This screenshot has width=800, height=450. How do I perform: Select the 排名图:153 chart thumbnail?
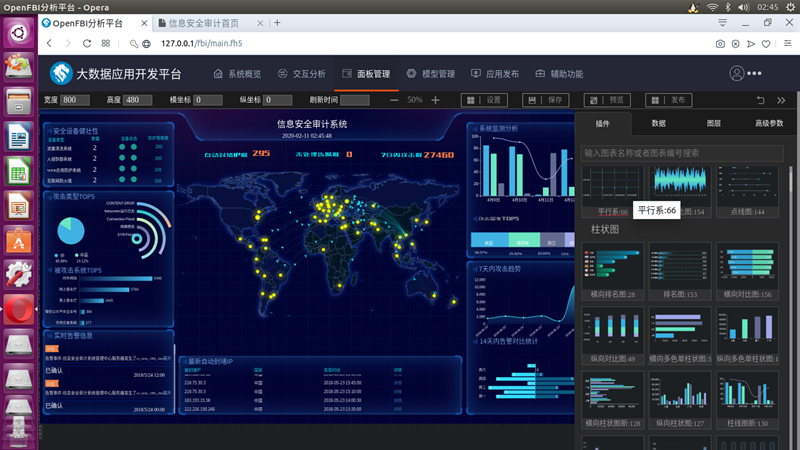click(680, 271)
